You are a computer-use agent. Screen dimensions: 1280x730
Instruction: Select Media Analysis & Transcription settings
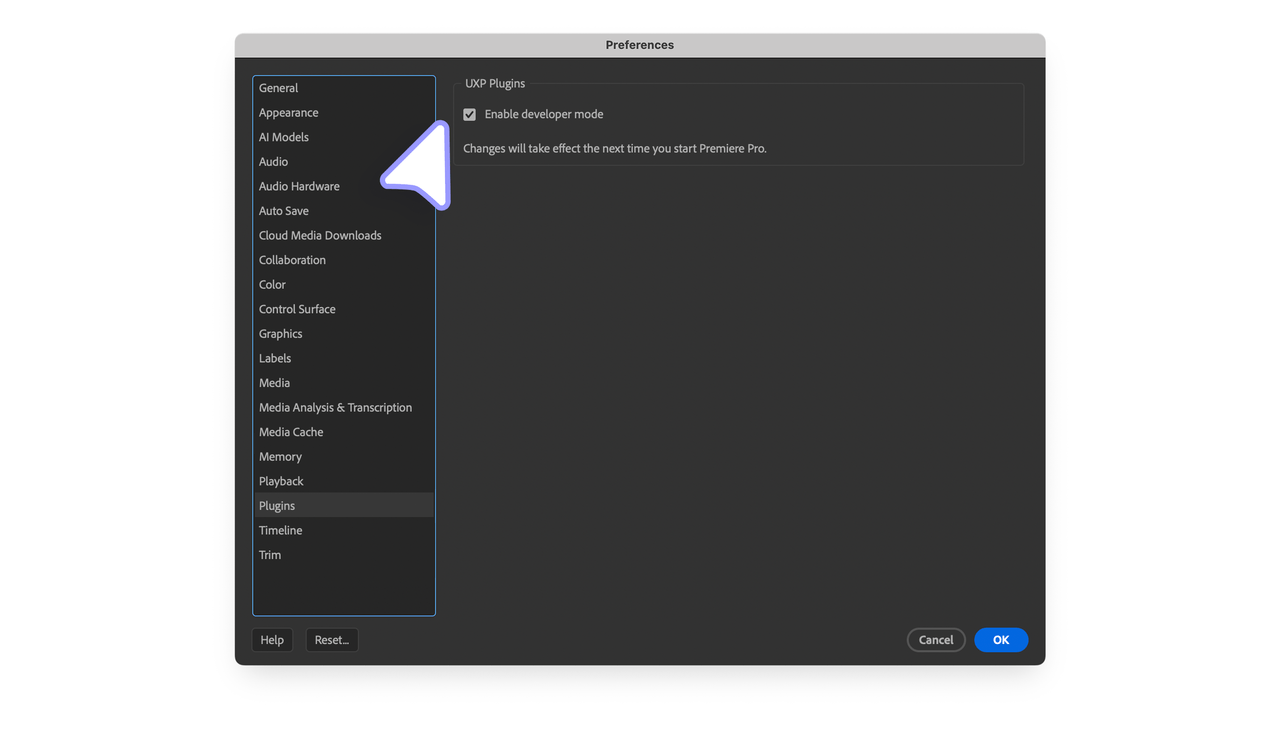click(335, 407)
